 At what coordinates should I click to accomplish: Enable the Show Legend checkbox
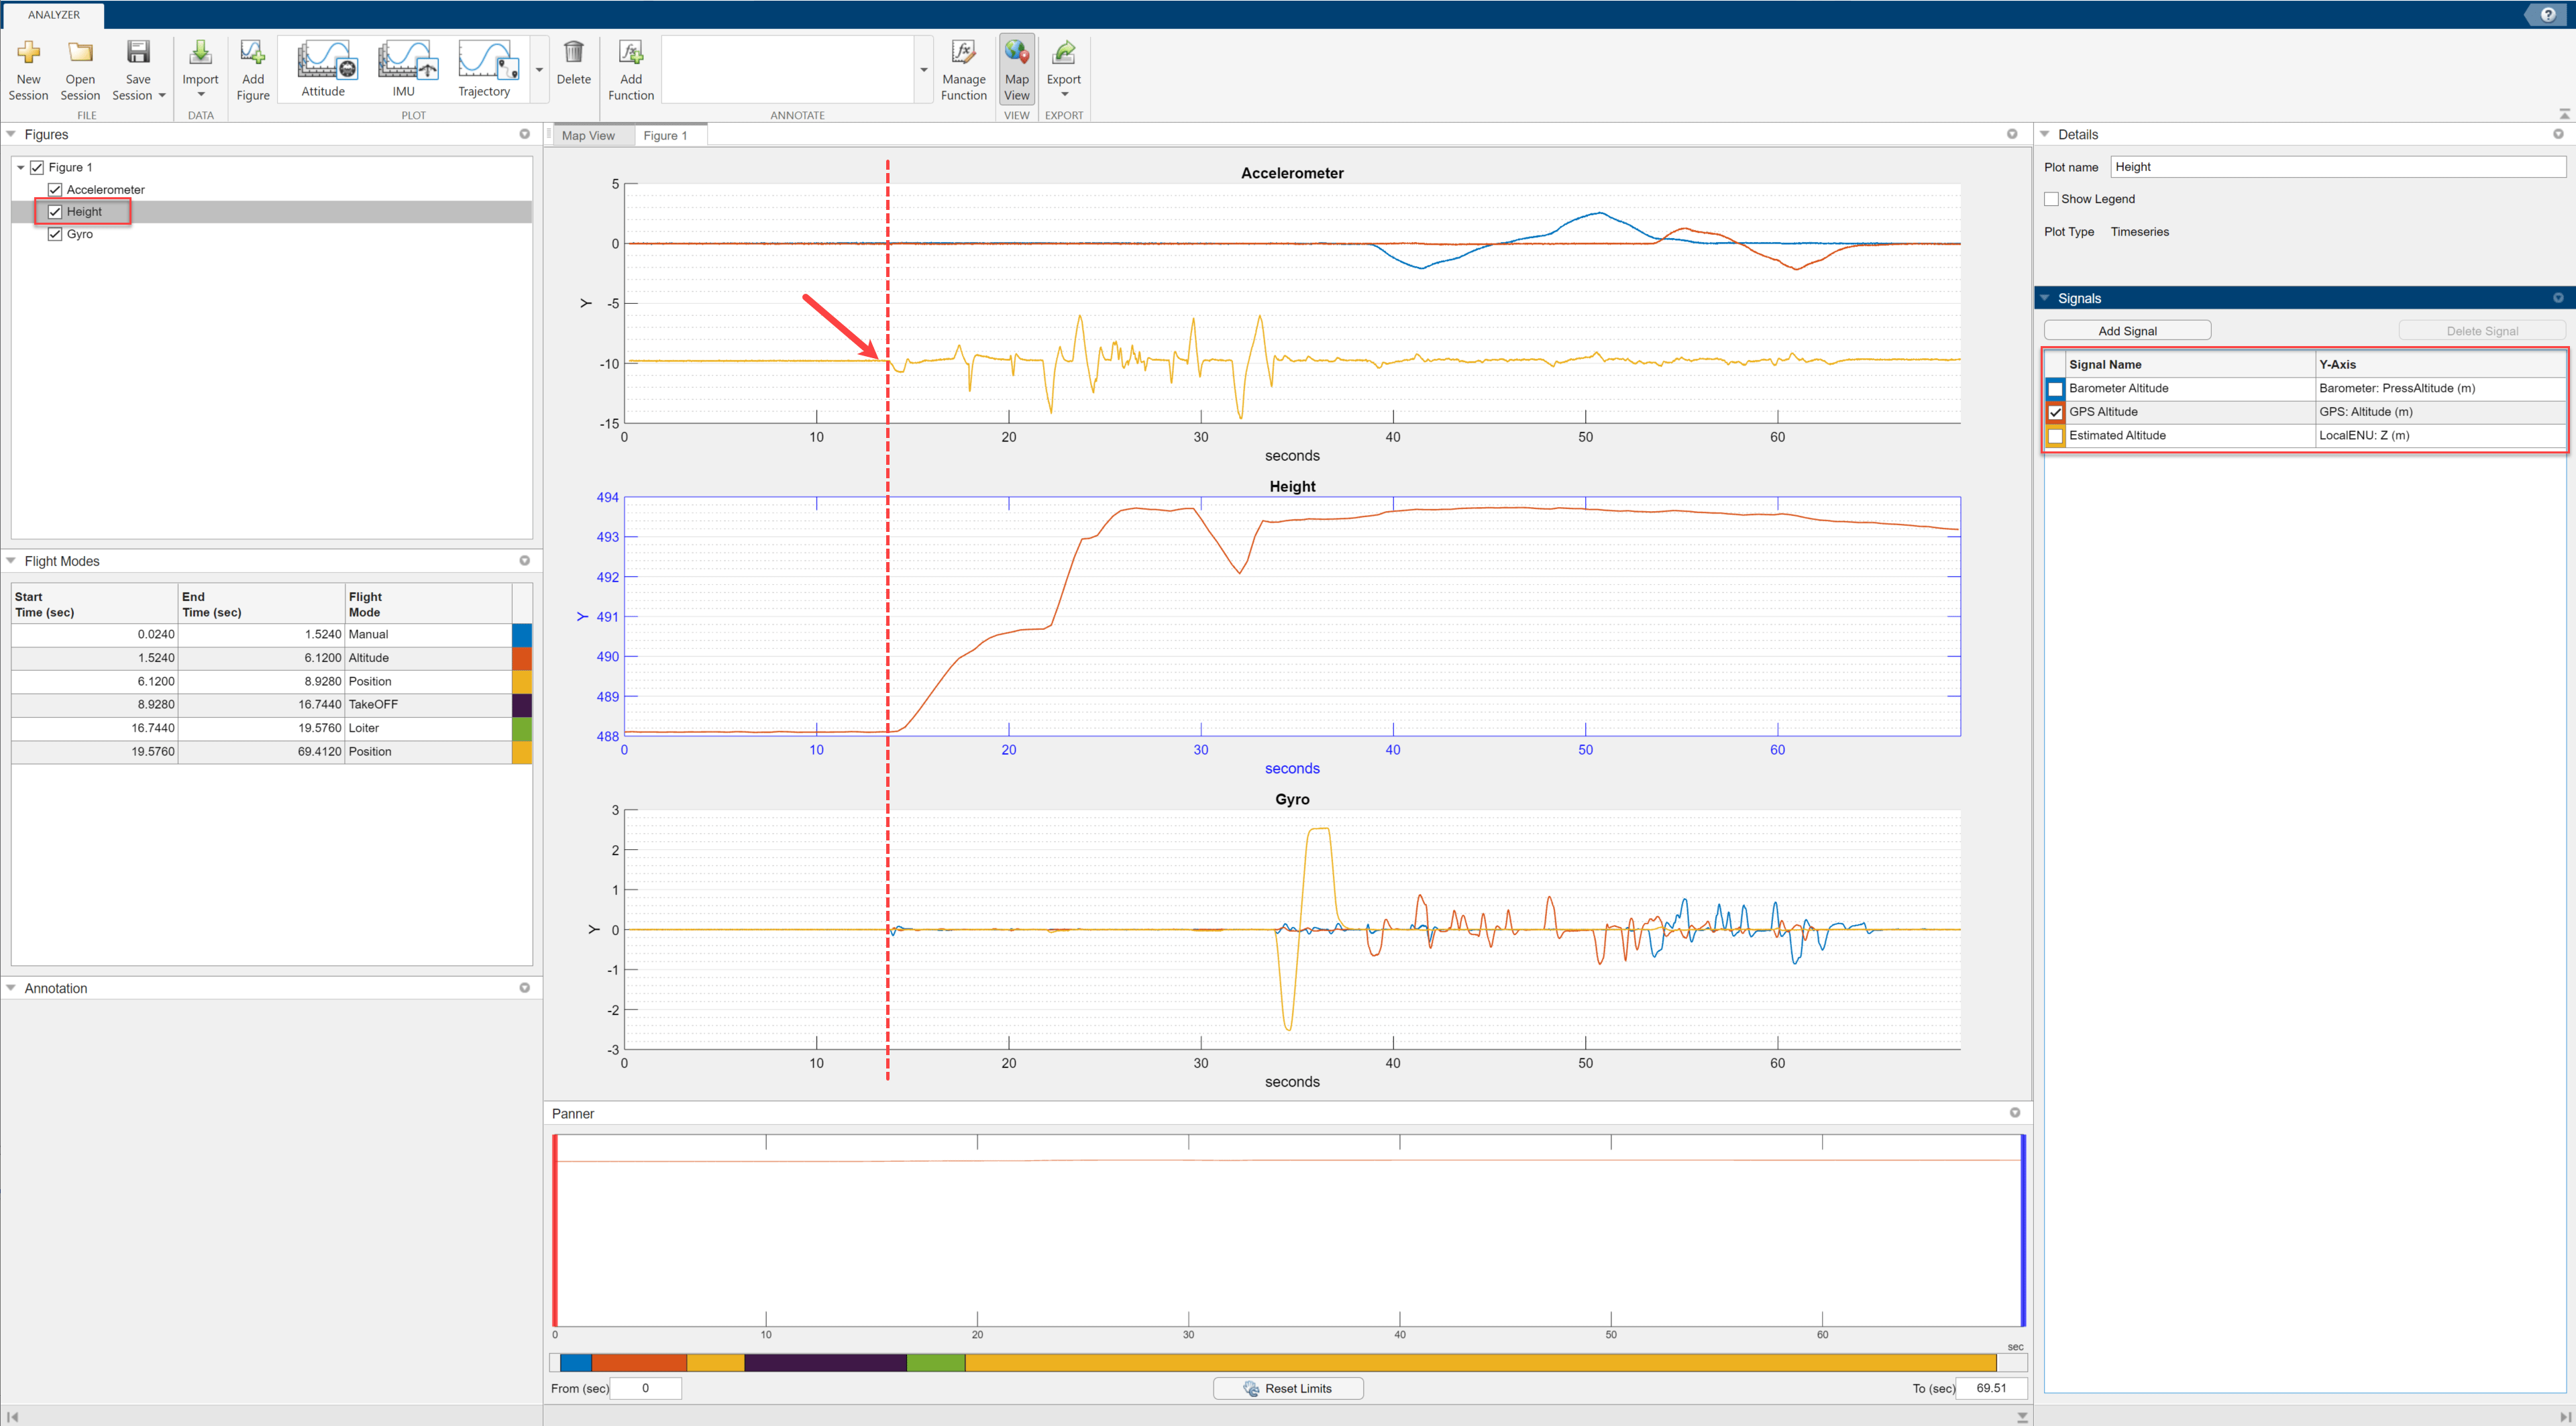pyautogui.click(x=2051, y=199)
